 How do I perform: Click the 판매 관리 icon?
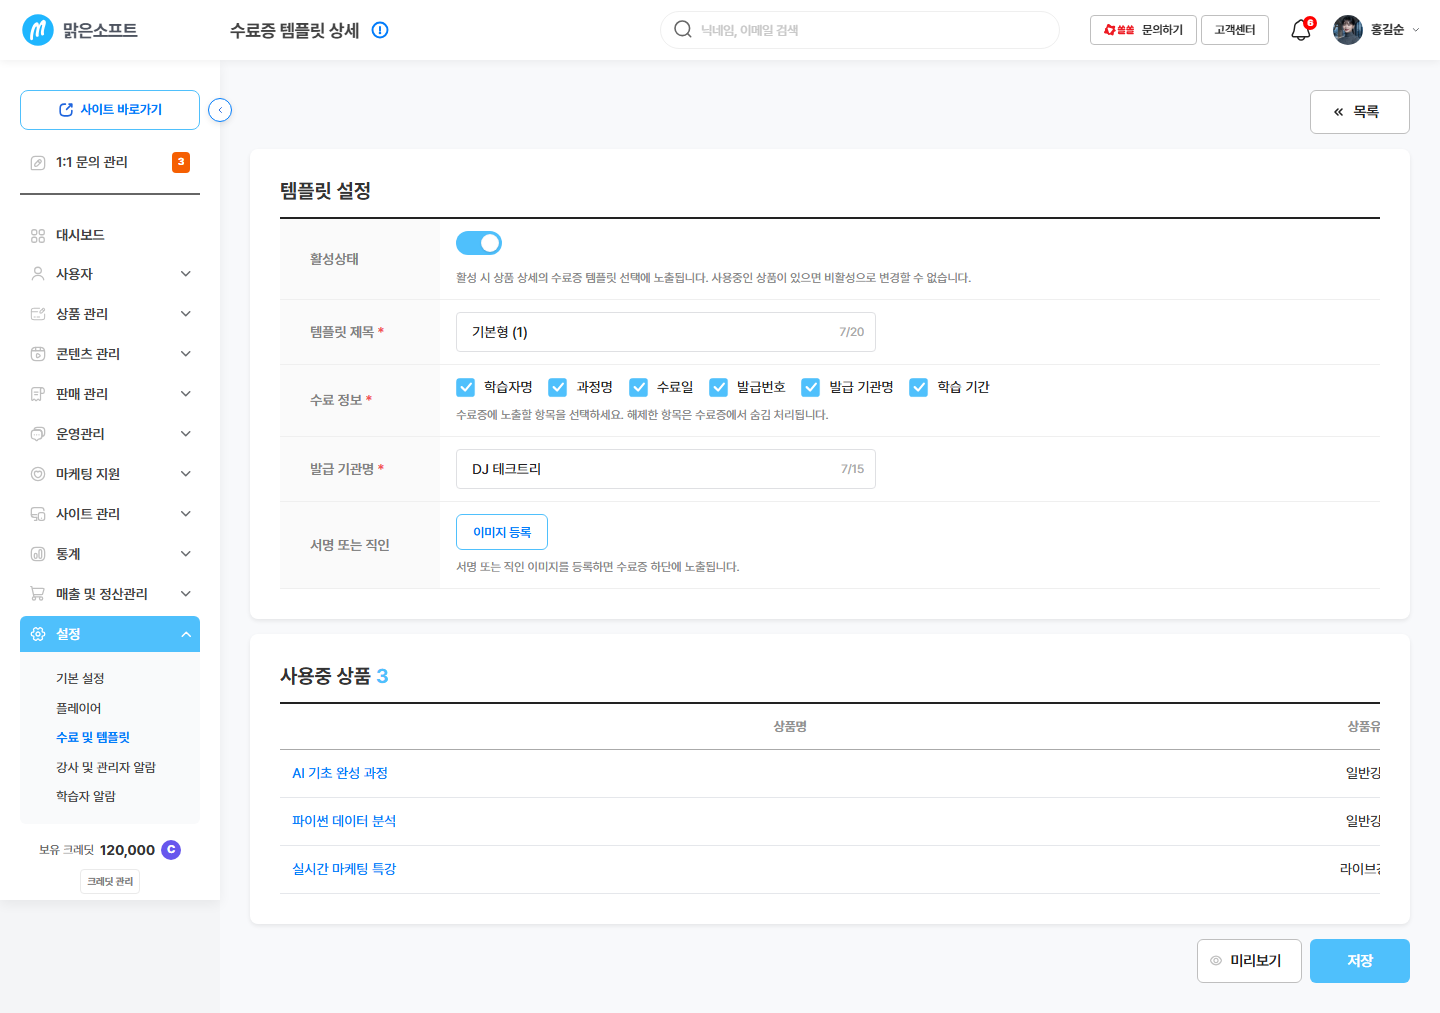point(38,394)
